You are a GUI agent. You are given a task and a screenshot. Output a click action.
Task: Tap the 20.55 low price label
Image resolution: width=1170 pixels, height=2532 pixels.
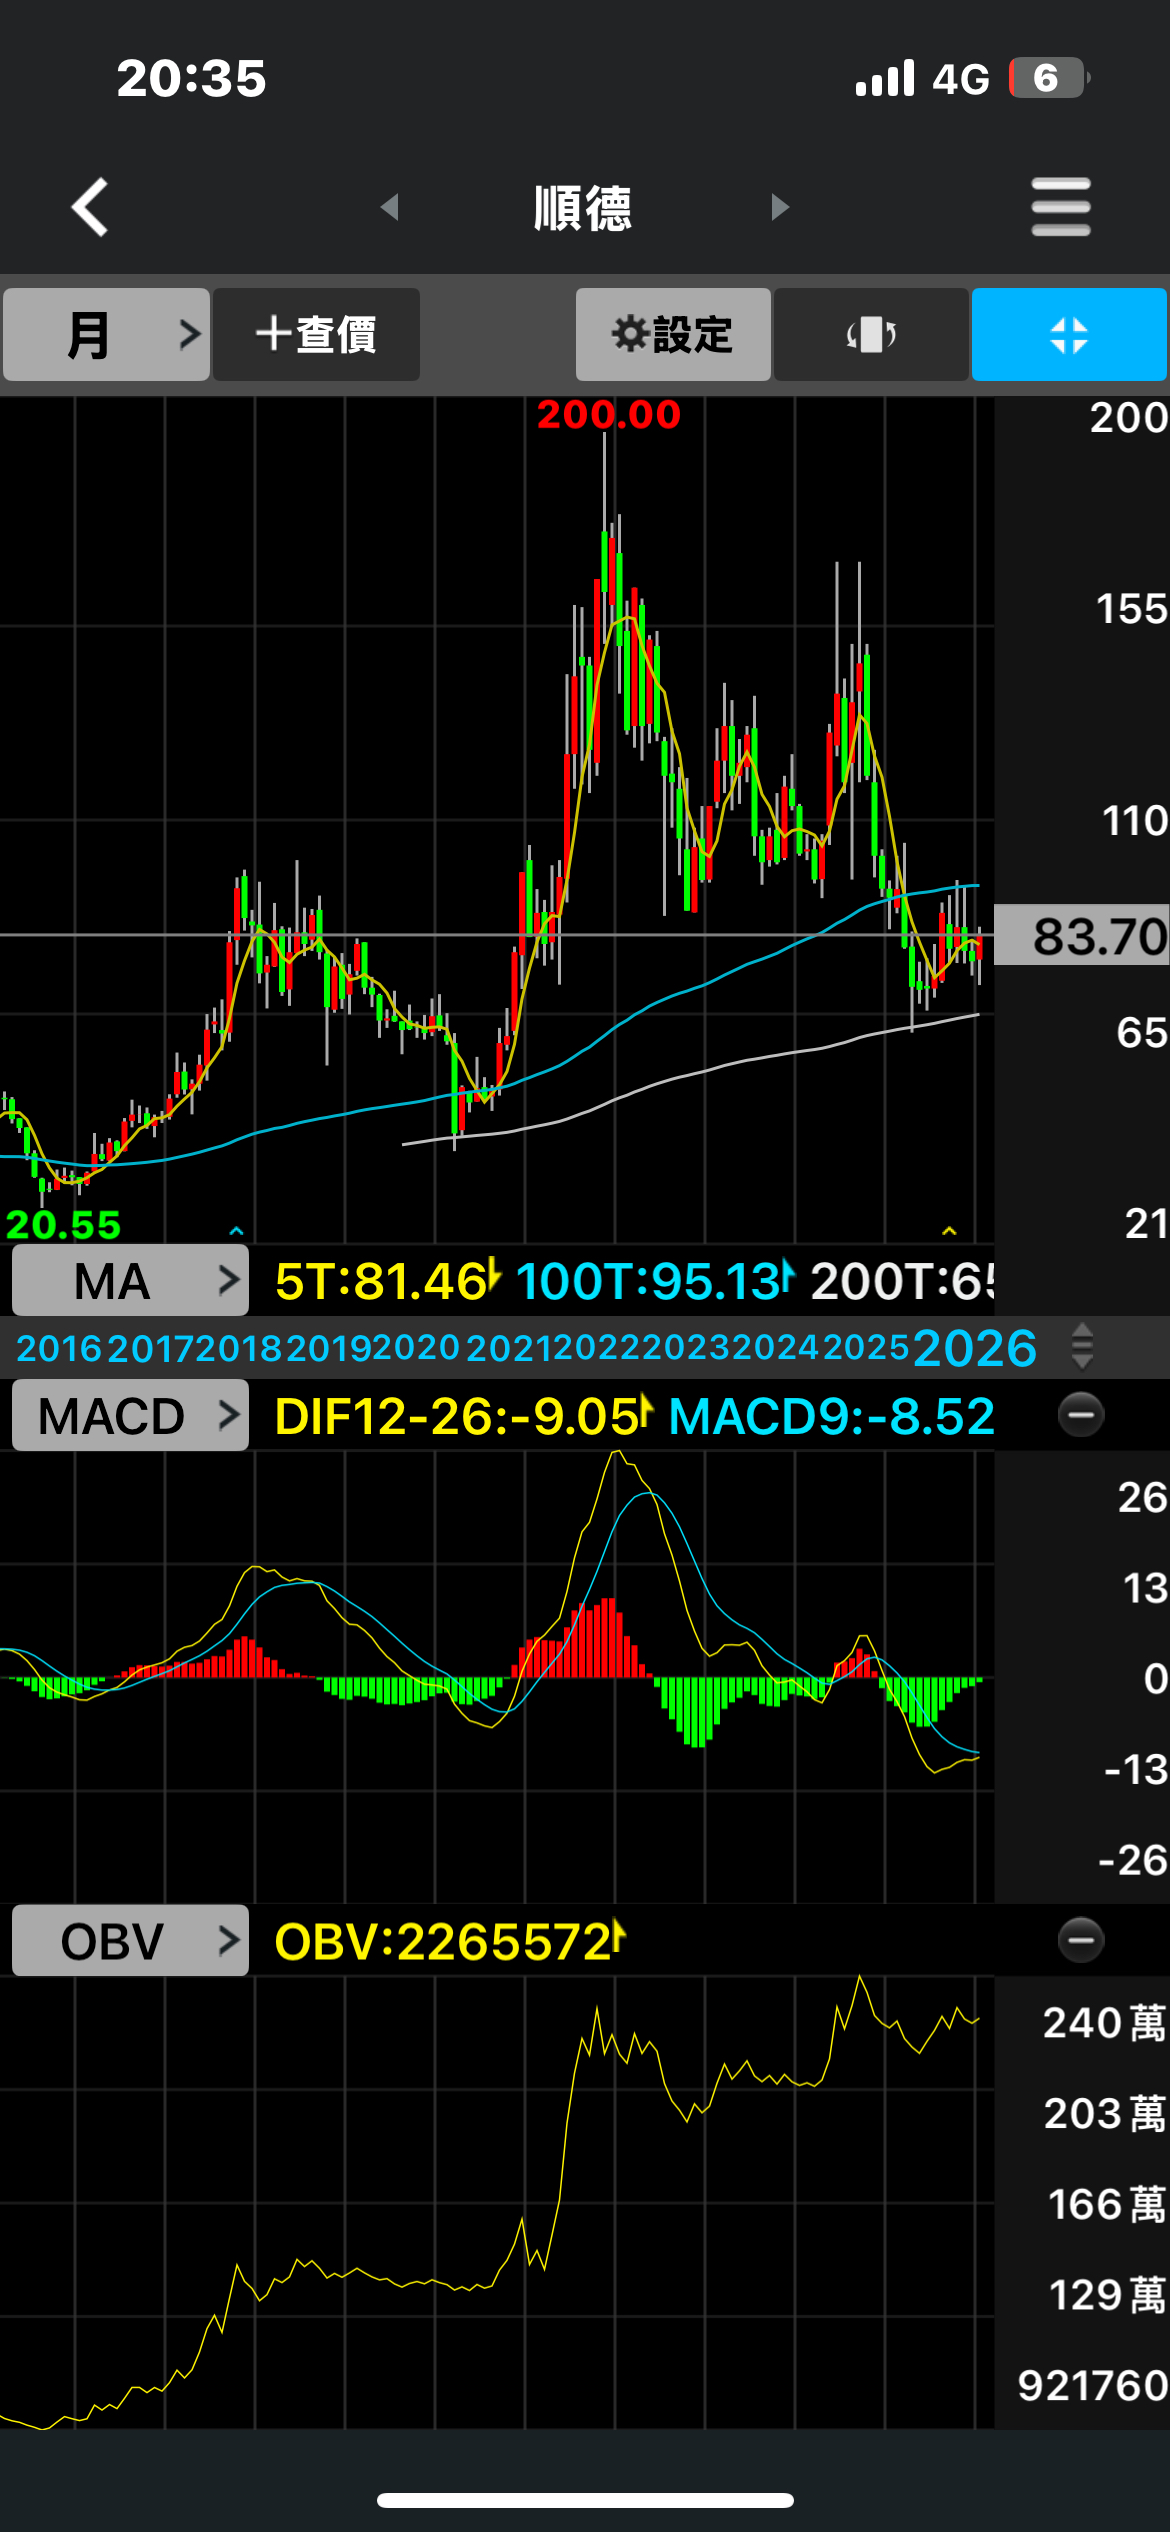pos(63,1224)
